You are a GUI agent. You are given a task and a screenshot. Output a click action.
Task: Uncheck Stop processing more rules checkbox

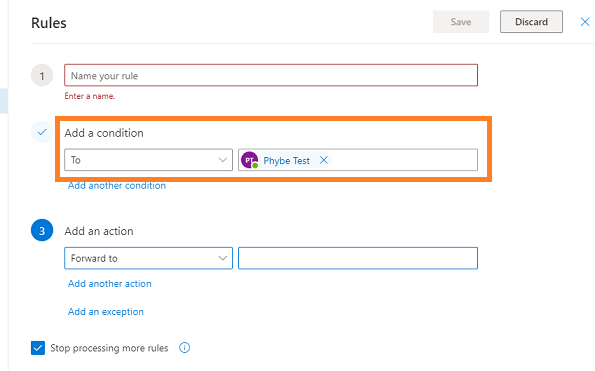[x=38, y=348]
